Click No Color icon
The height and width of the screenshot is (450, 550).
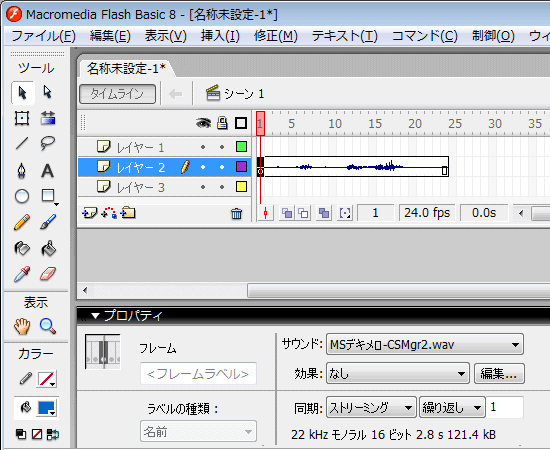click(37, 435)
